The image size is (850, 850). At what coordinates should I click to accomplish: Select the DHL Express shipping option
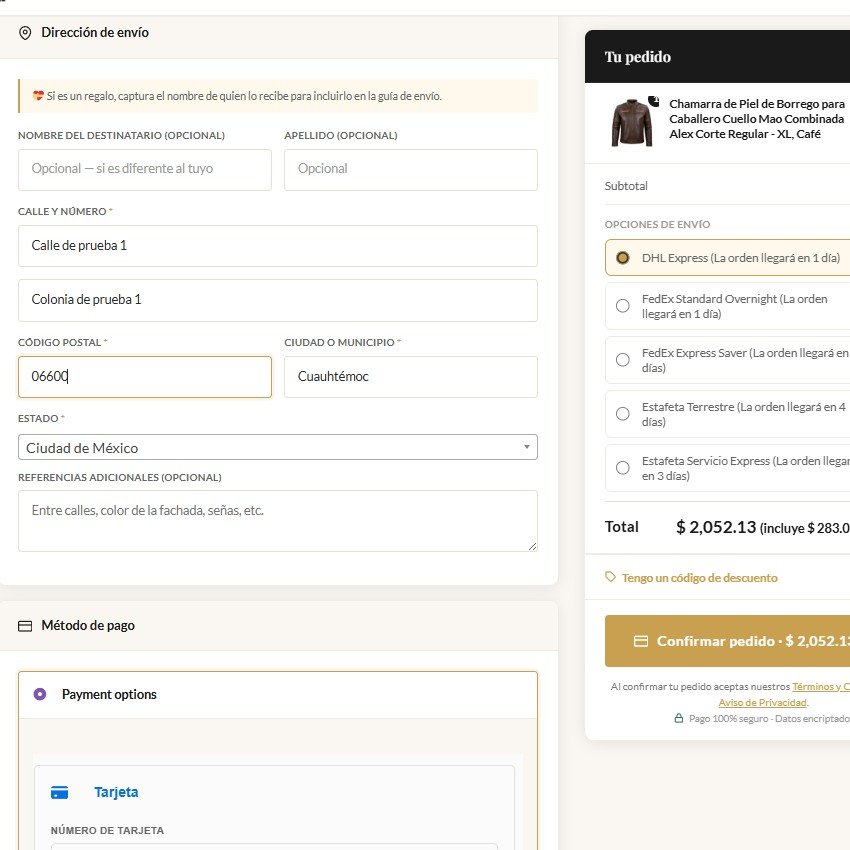click(623, 257)
